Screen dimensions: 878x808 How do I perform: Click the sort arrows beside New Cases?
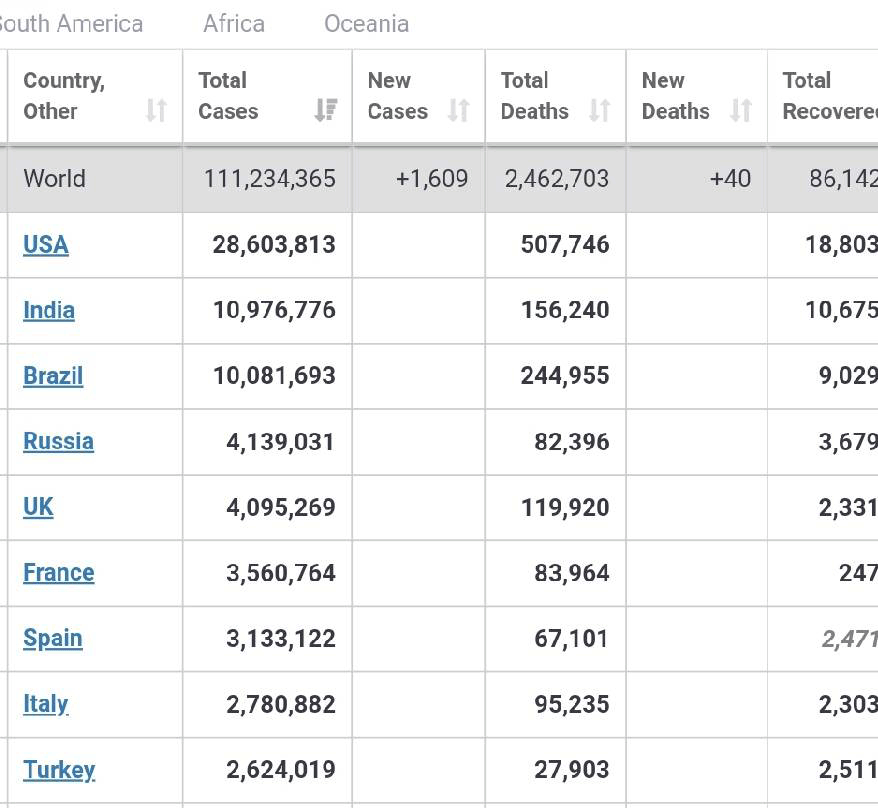pyautogui.click(x=459, y=112)
